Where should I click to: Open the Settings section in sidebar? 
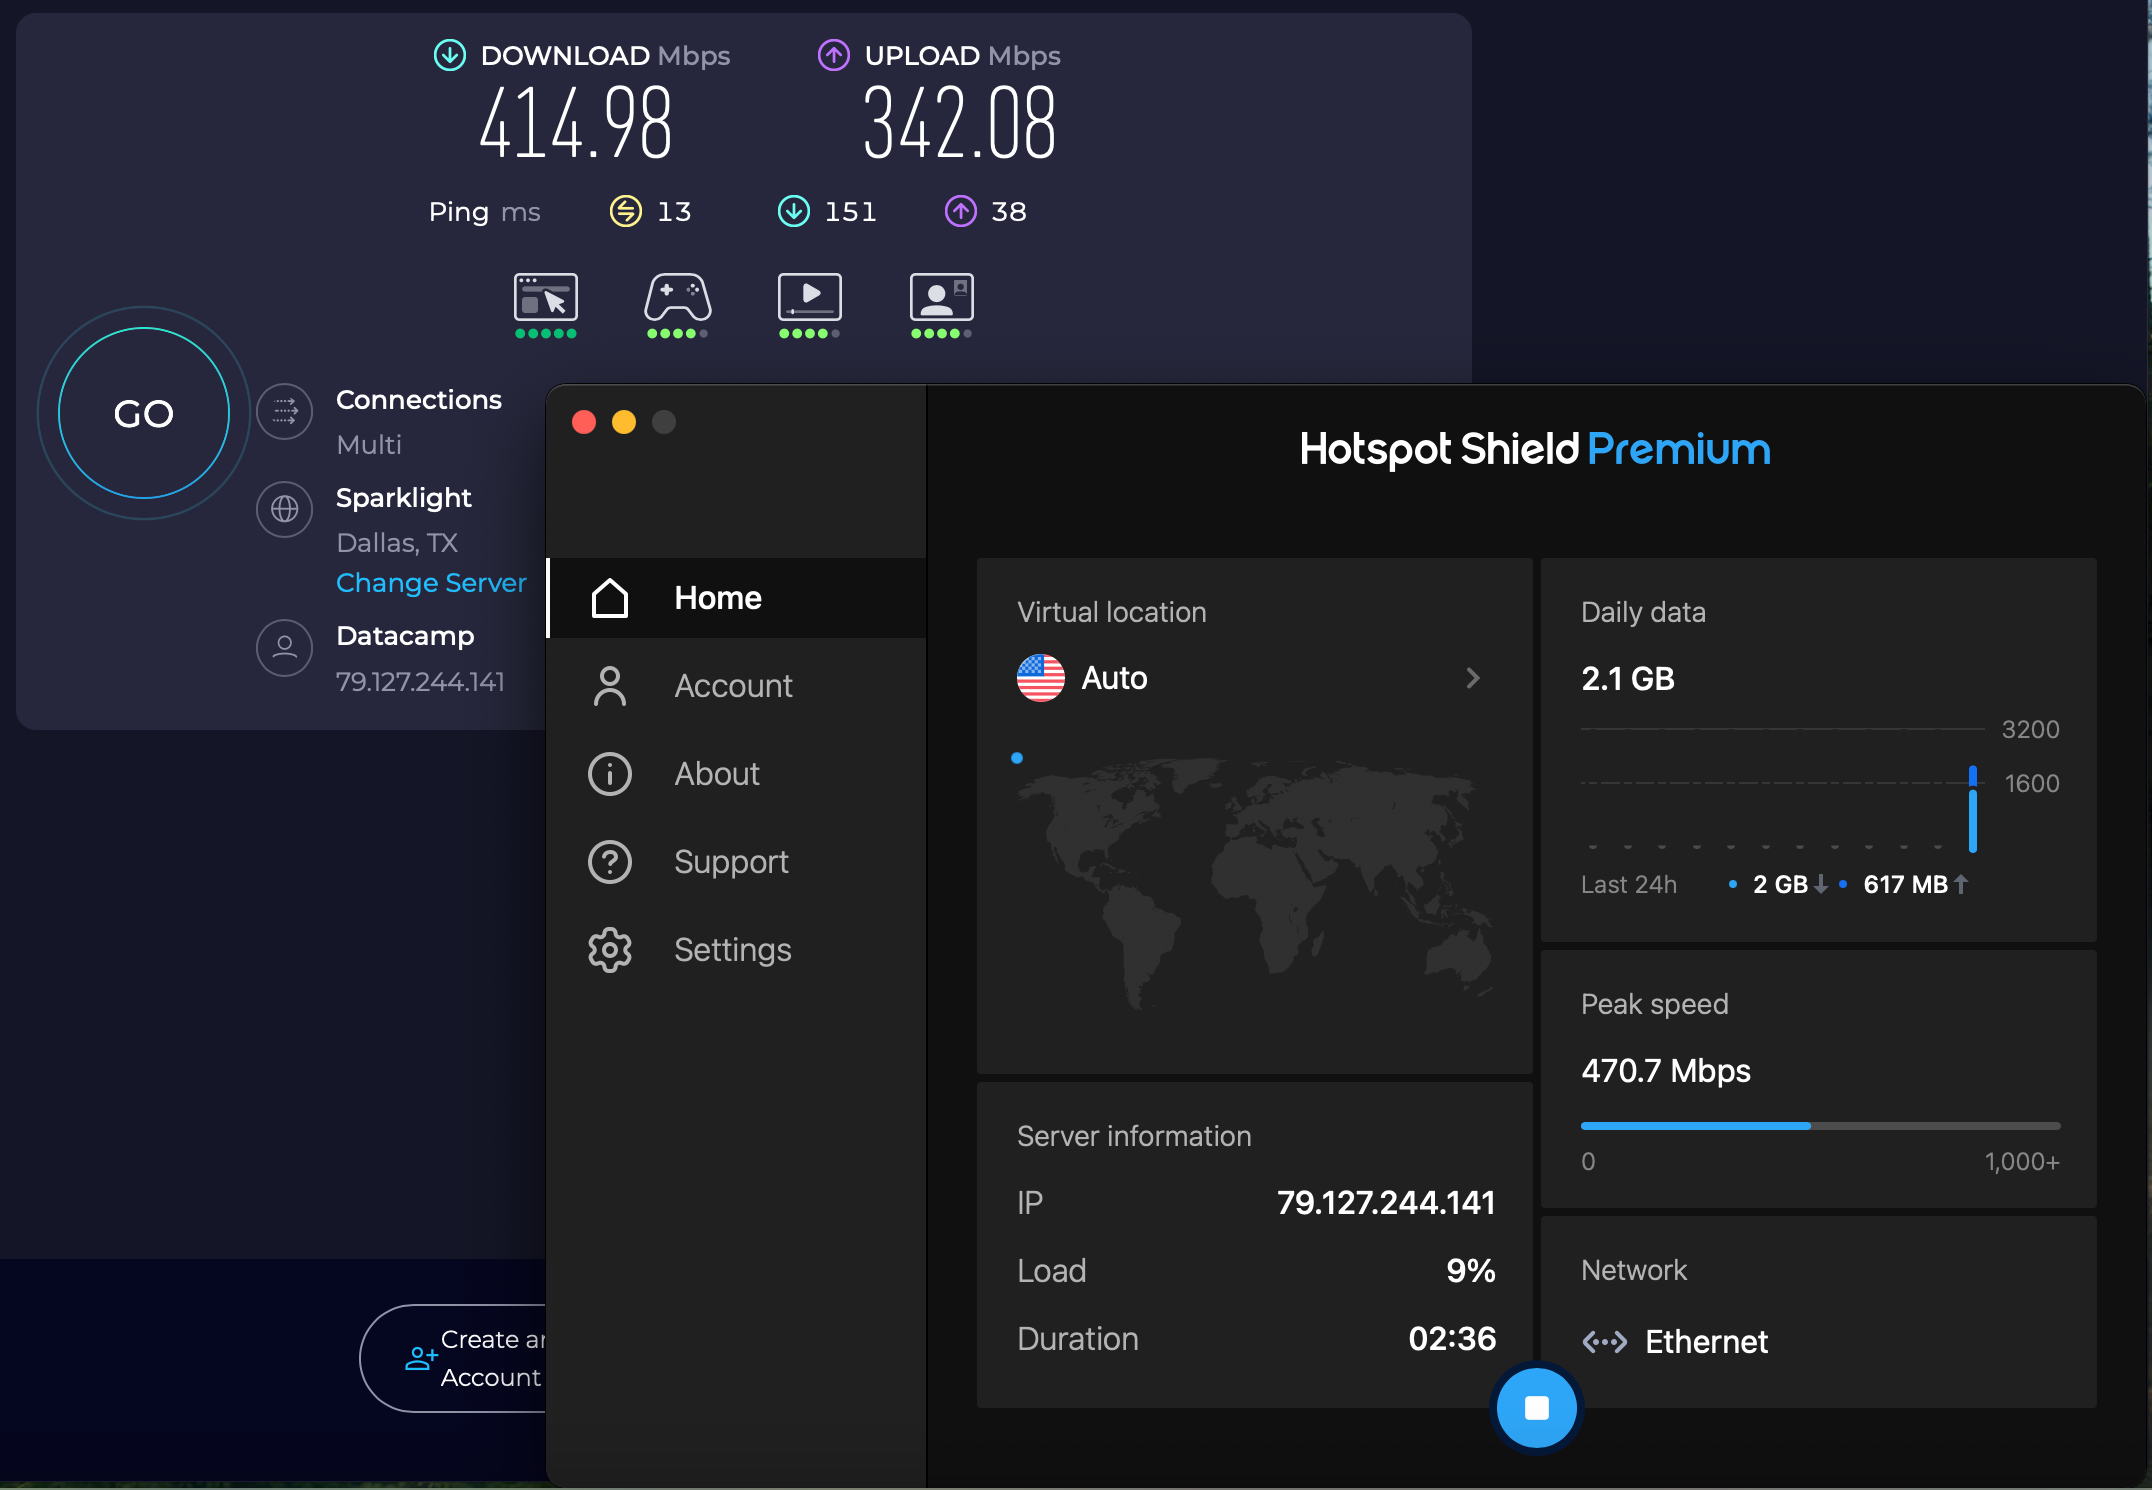[x=738, y=950]
